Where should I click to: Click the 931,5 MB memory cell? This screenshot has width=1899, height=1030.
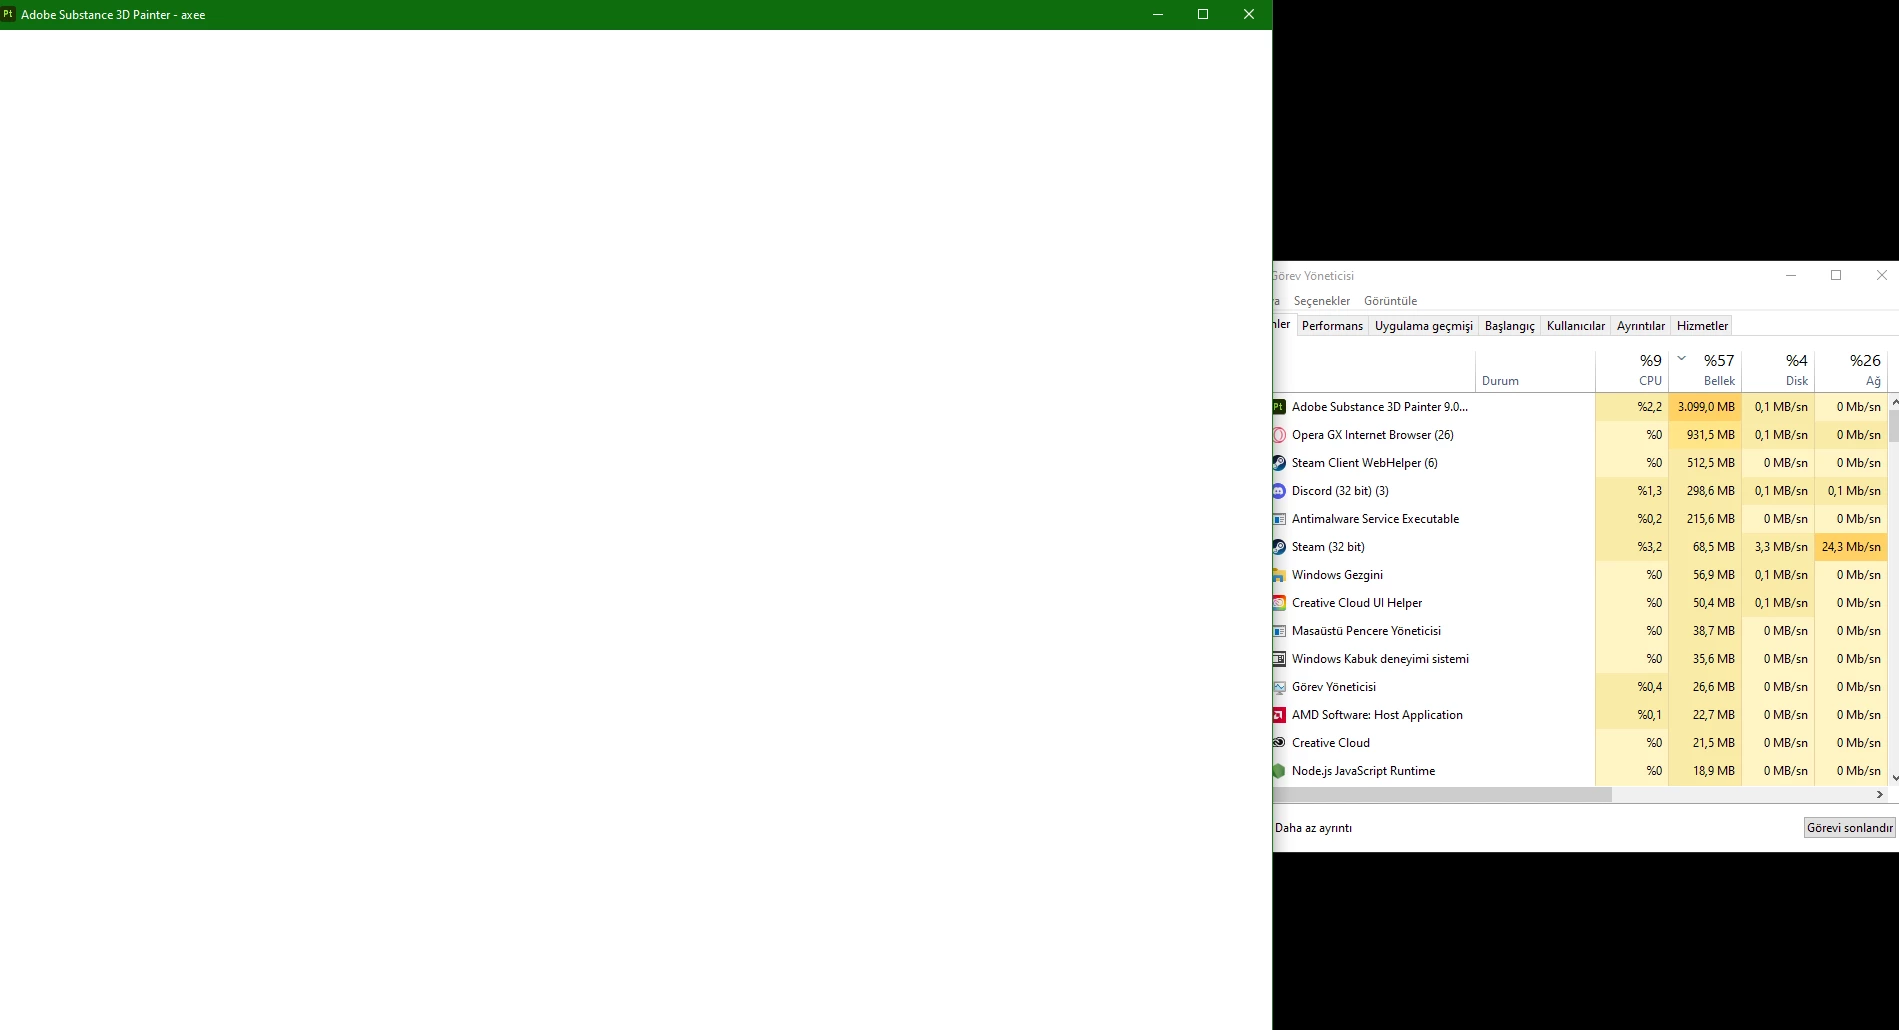[1705, 435]
